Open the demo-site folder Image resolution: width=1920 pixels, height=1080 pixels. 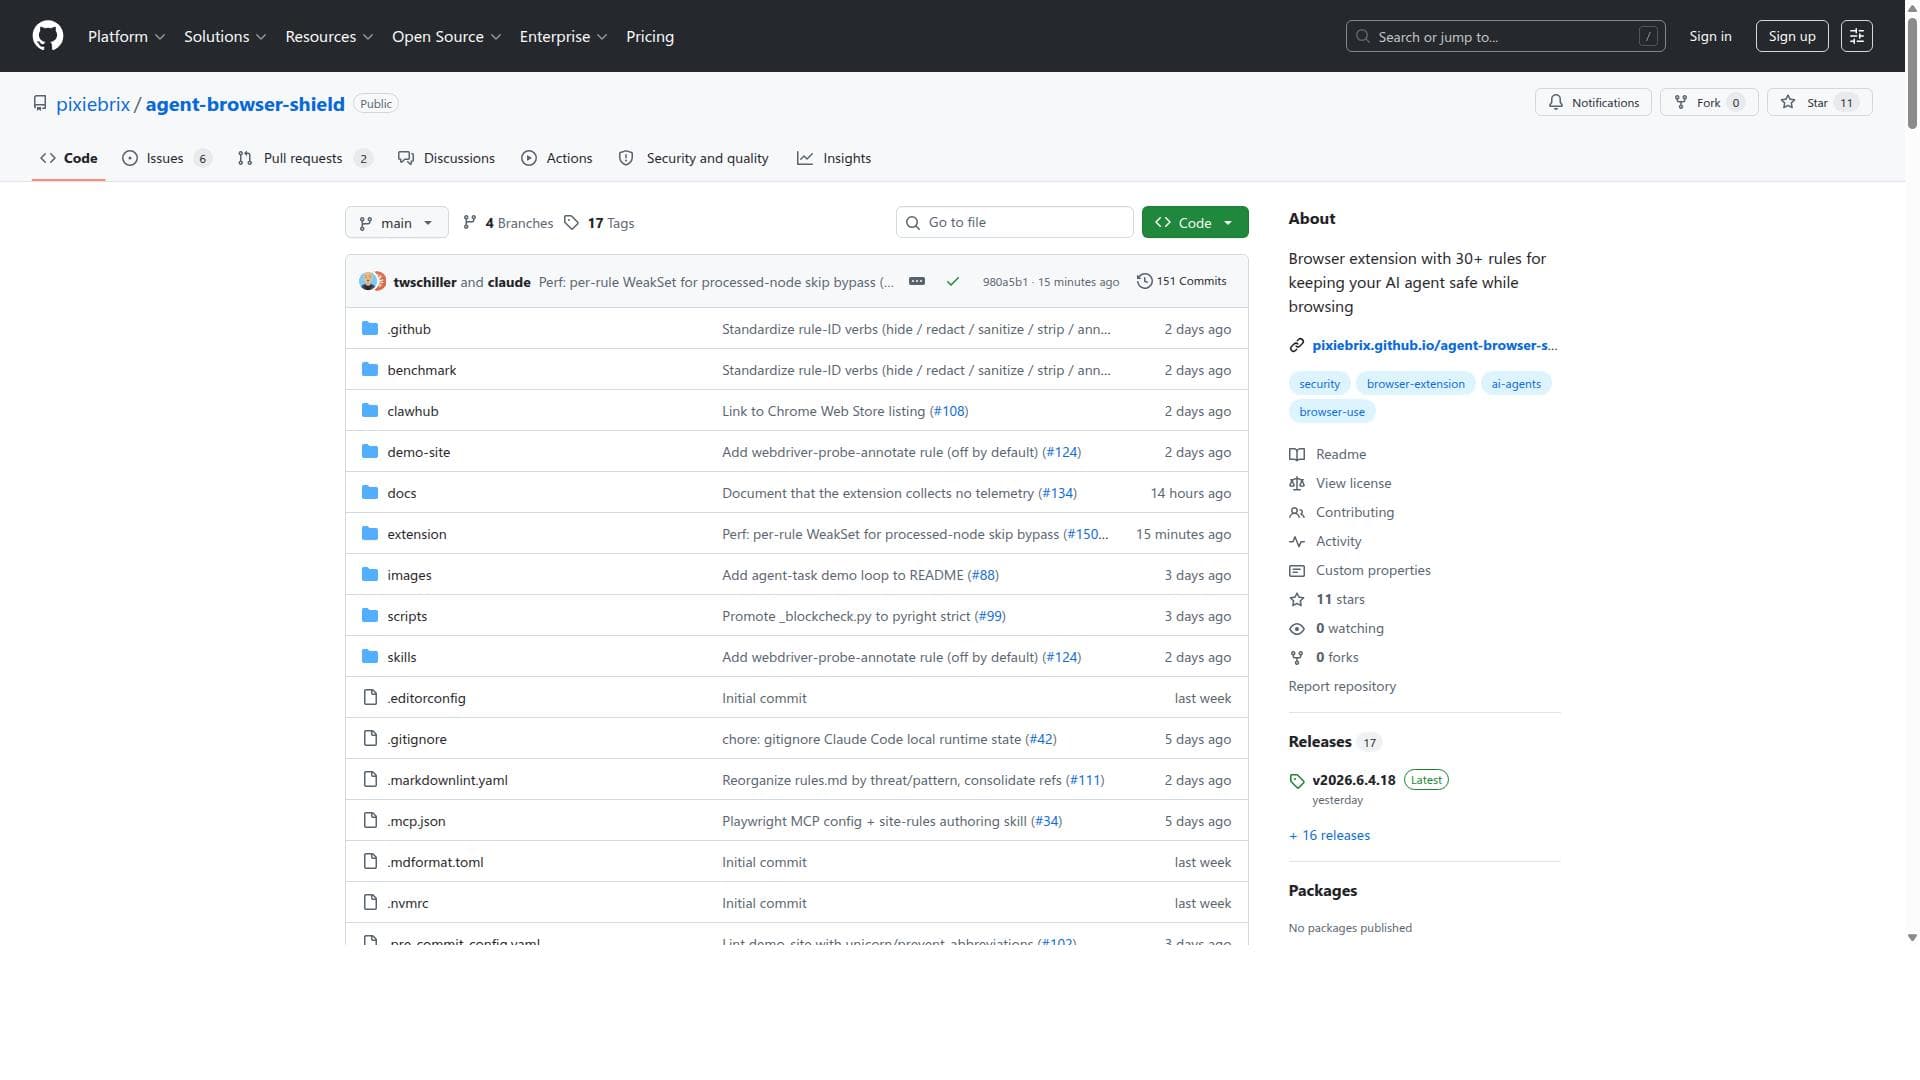pos(418,452)
